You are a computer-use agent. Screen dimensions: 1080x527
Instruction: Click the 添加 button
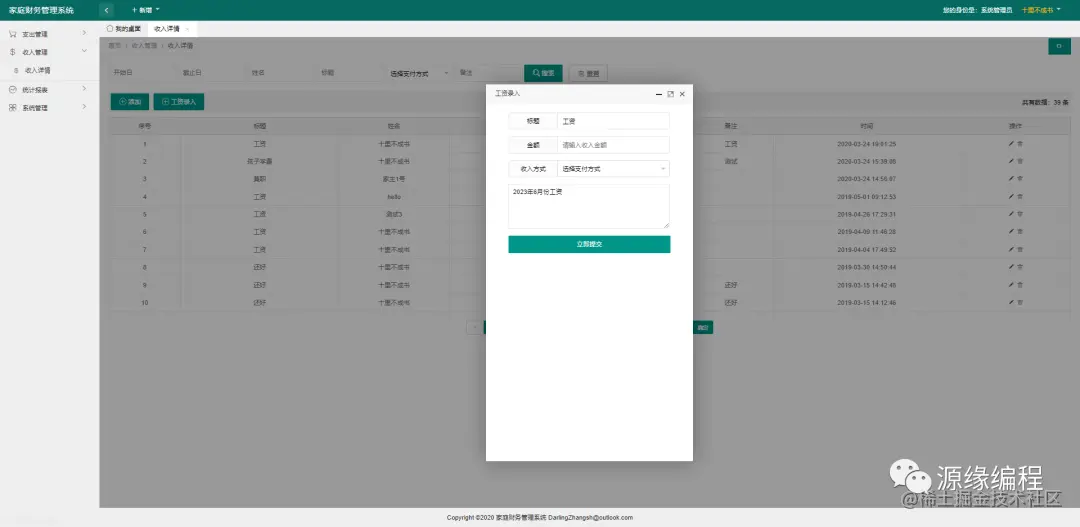(x=129, y=102)
